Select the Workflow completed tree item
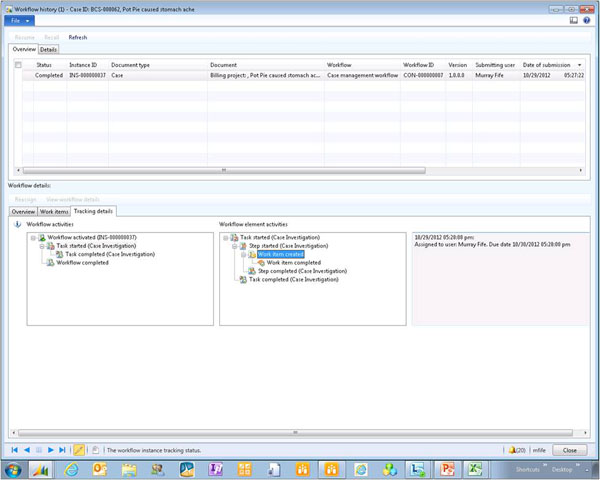This screenshot has width=600, height=480. [x=82, y=263]
